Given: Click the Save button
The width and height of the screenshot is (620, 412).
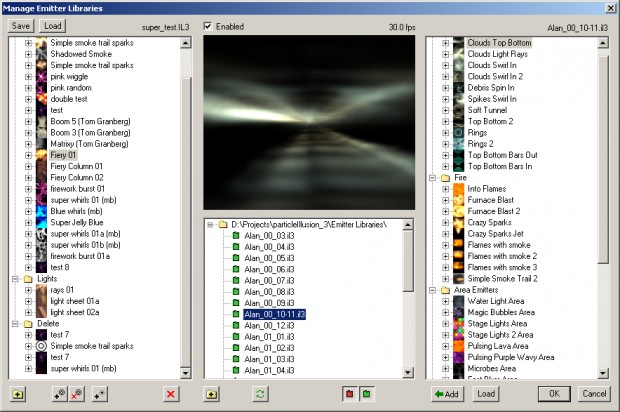Looking at the screenshot, I should pyautogui.click(x=21, y=26).
